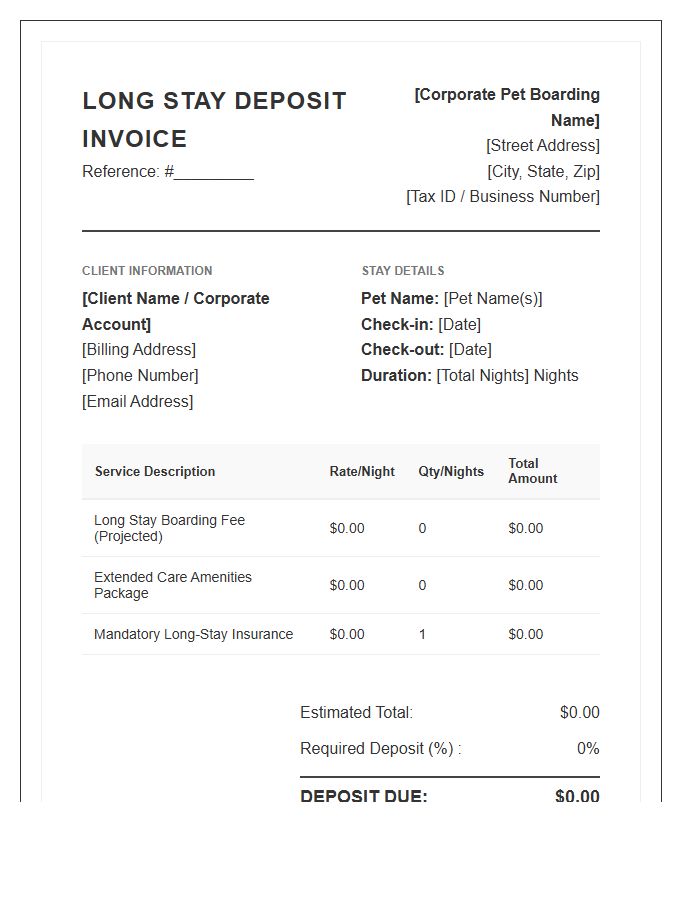The width and height of the screenshot is (700, 900).
Task: Select 'Mandatory Long-Stay Insurance' description
Action: (193, 634)
